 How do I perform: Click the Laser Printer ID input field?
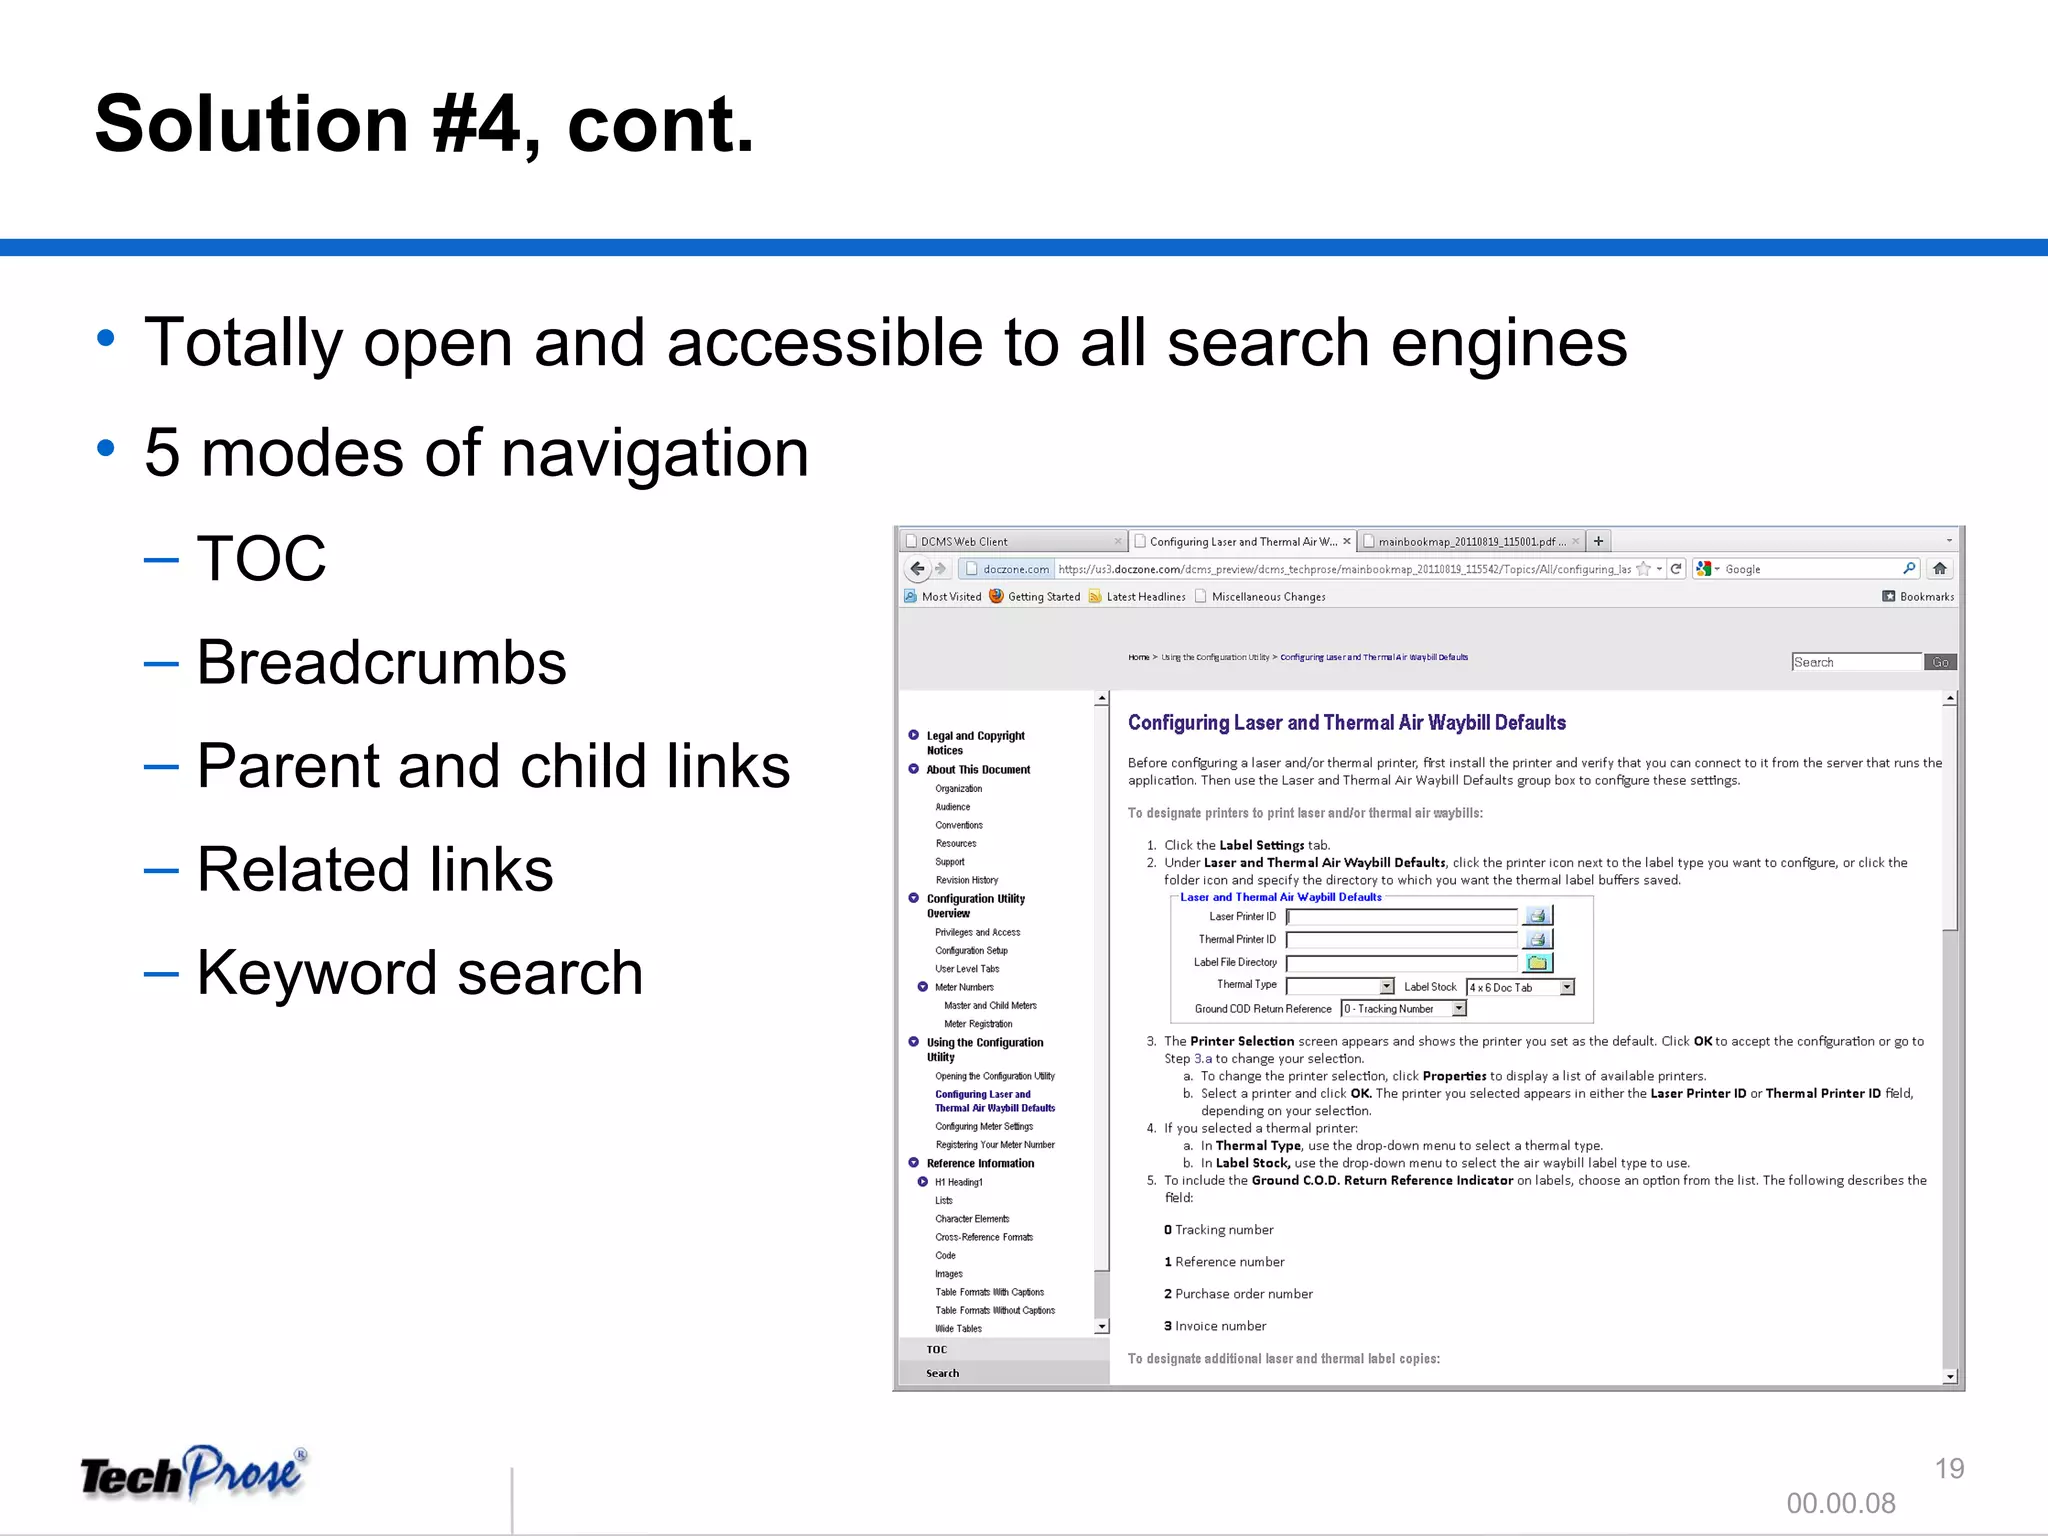(1402, 916)
